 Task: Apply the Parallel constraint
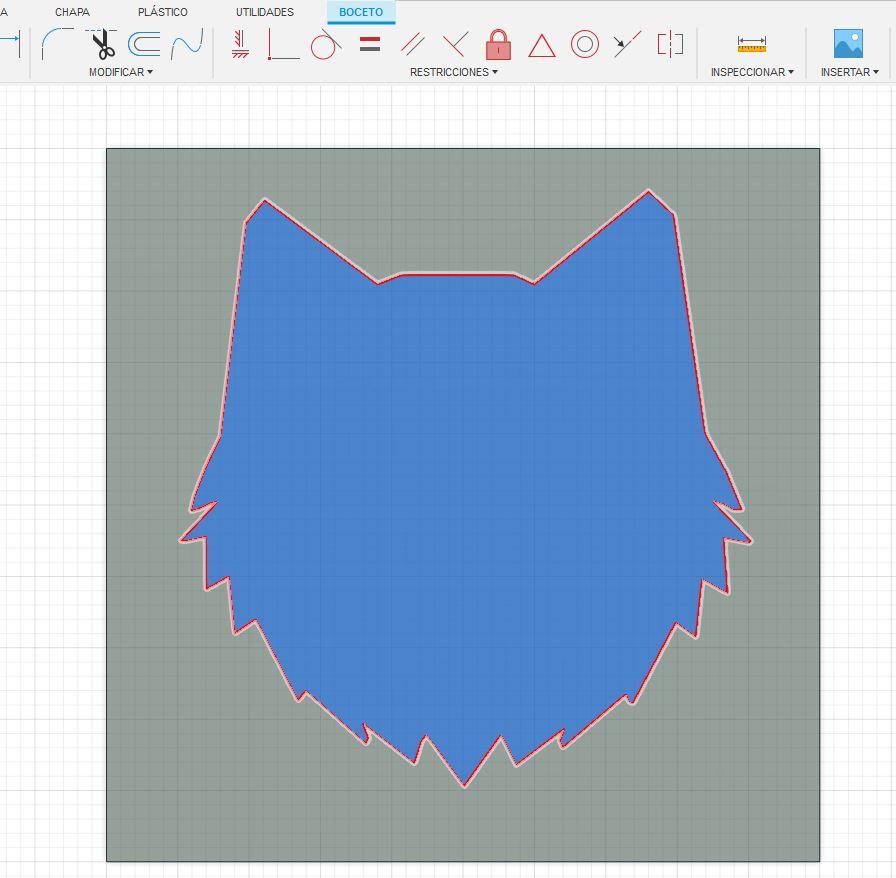(x=411, y=44)
